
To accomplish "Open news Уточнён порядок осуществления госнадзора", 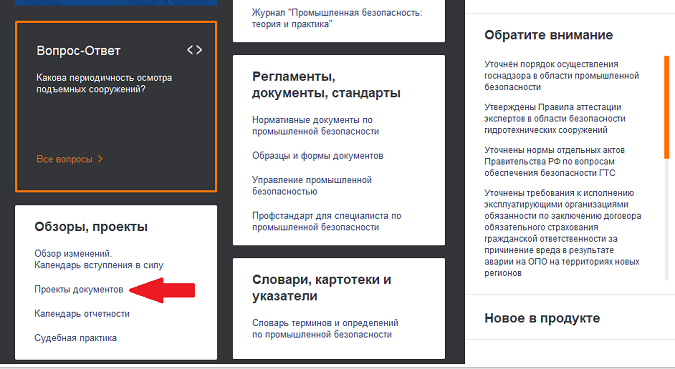I will click(x=561, y=75).
